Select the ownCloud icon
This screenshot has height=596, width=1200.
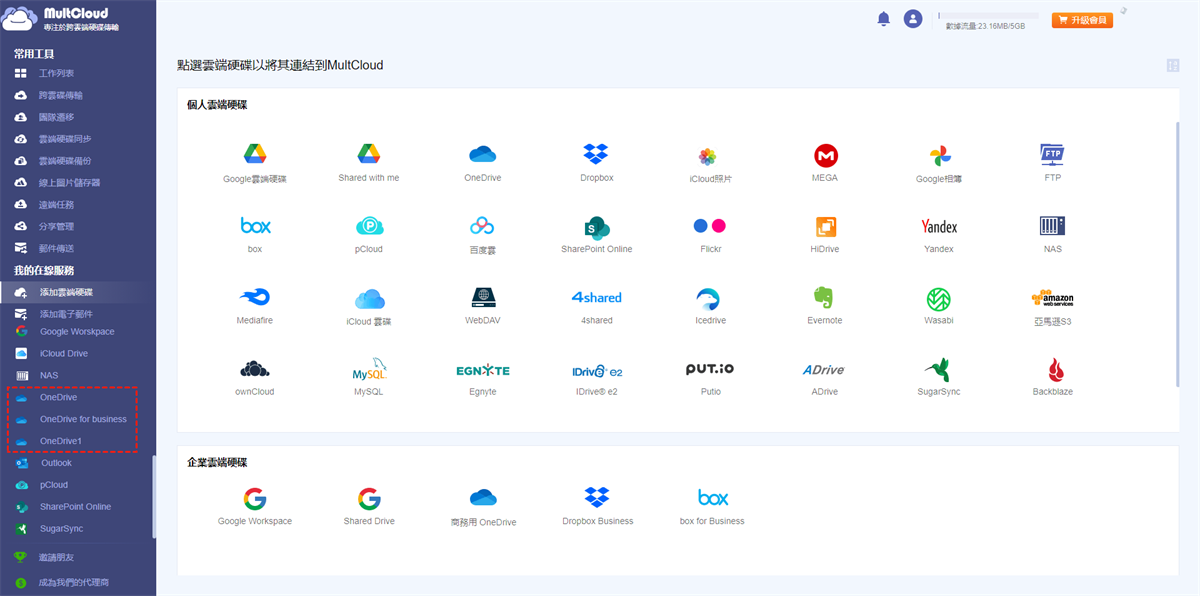coord(255,369)
